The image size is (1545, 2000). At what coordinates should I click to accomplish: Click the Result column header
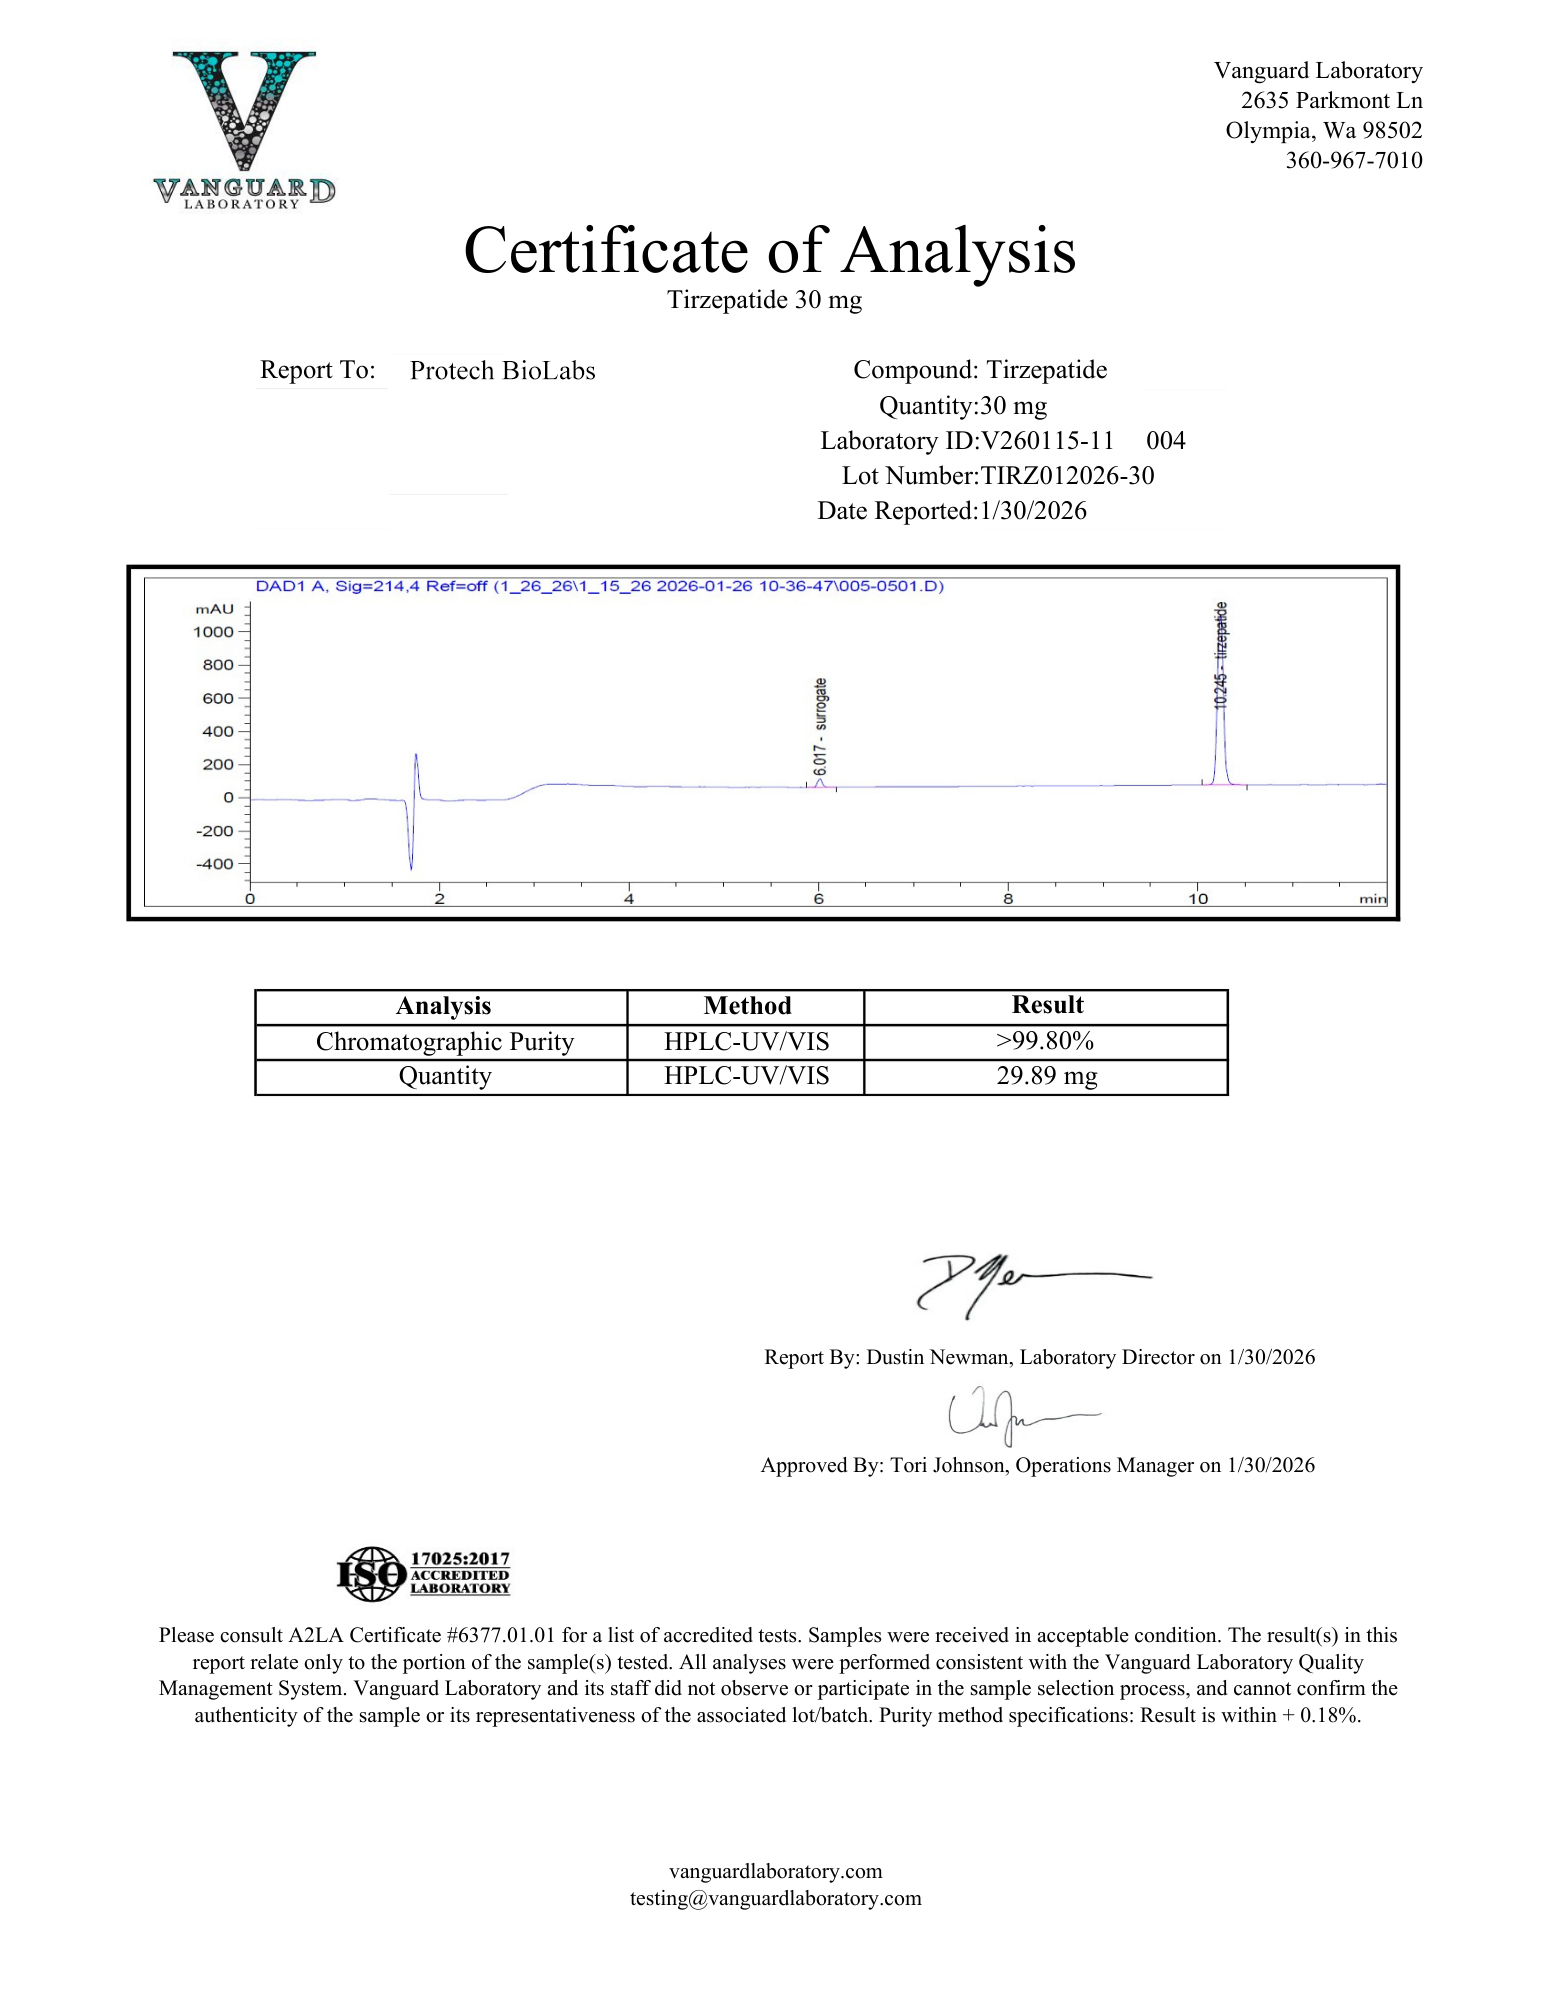coord(1047,1005)
